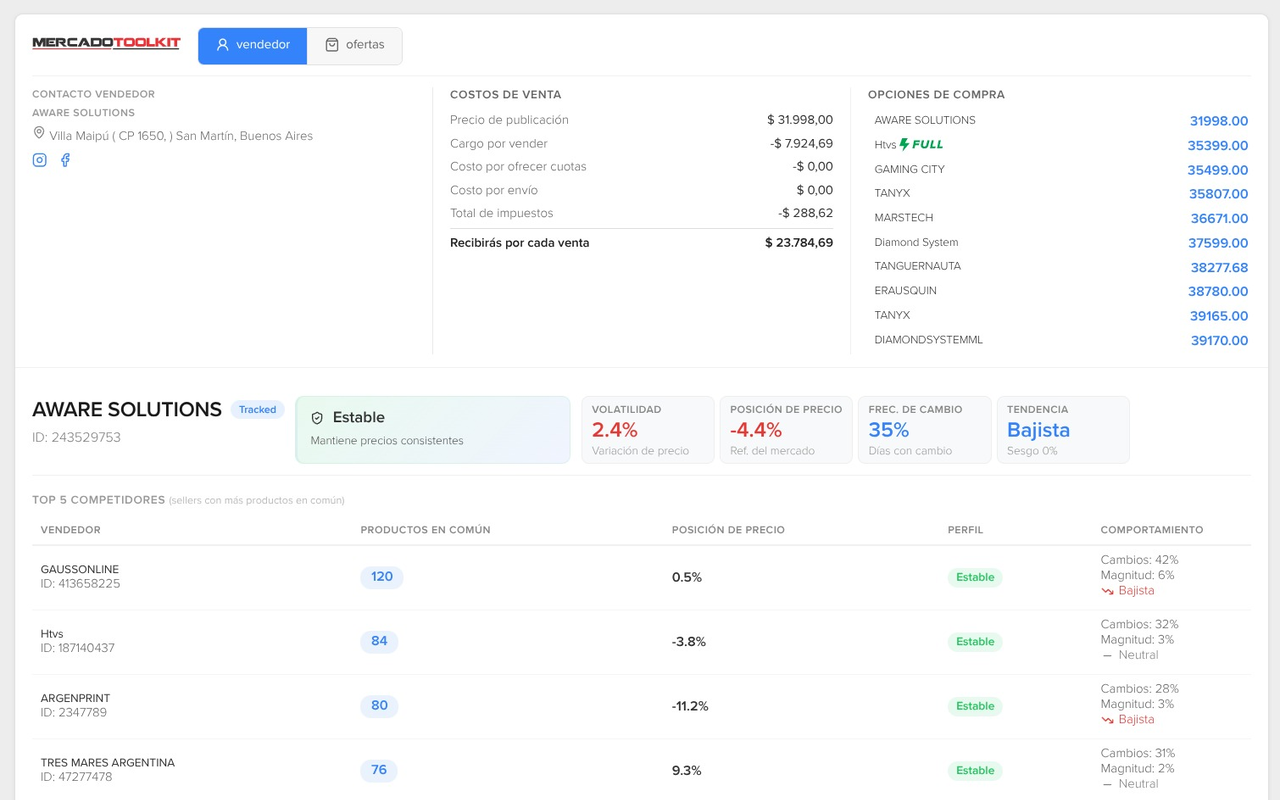The image size is (1280, 800).
Task: Switch to the ofertas tab
Action: (x=355, y=45)
